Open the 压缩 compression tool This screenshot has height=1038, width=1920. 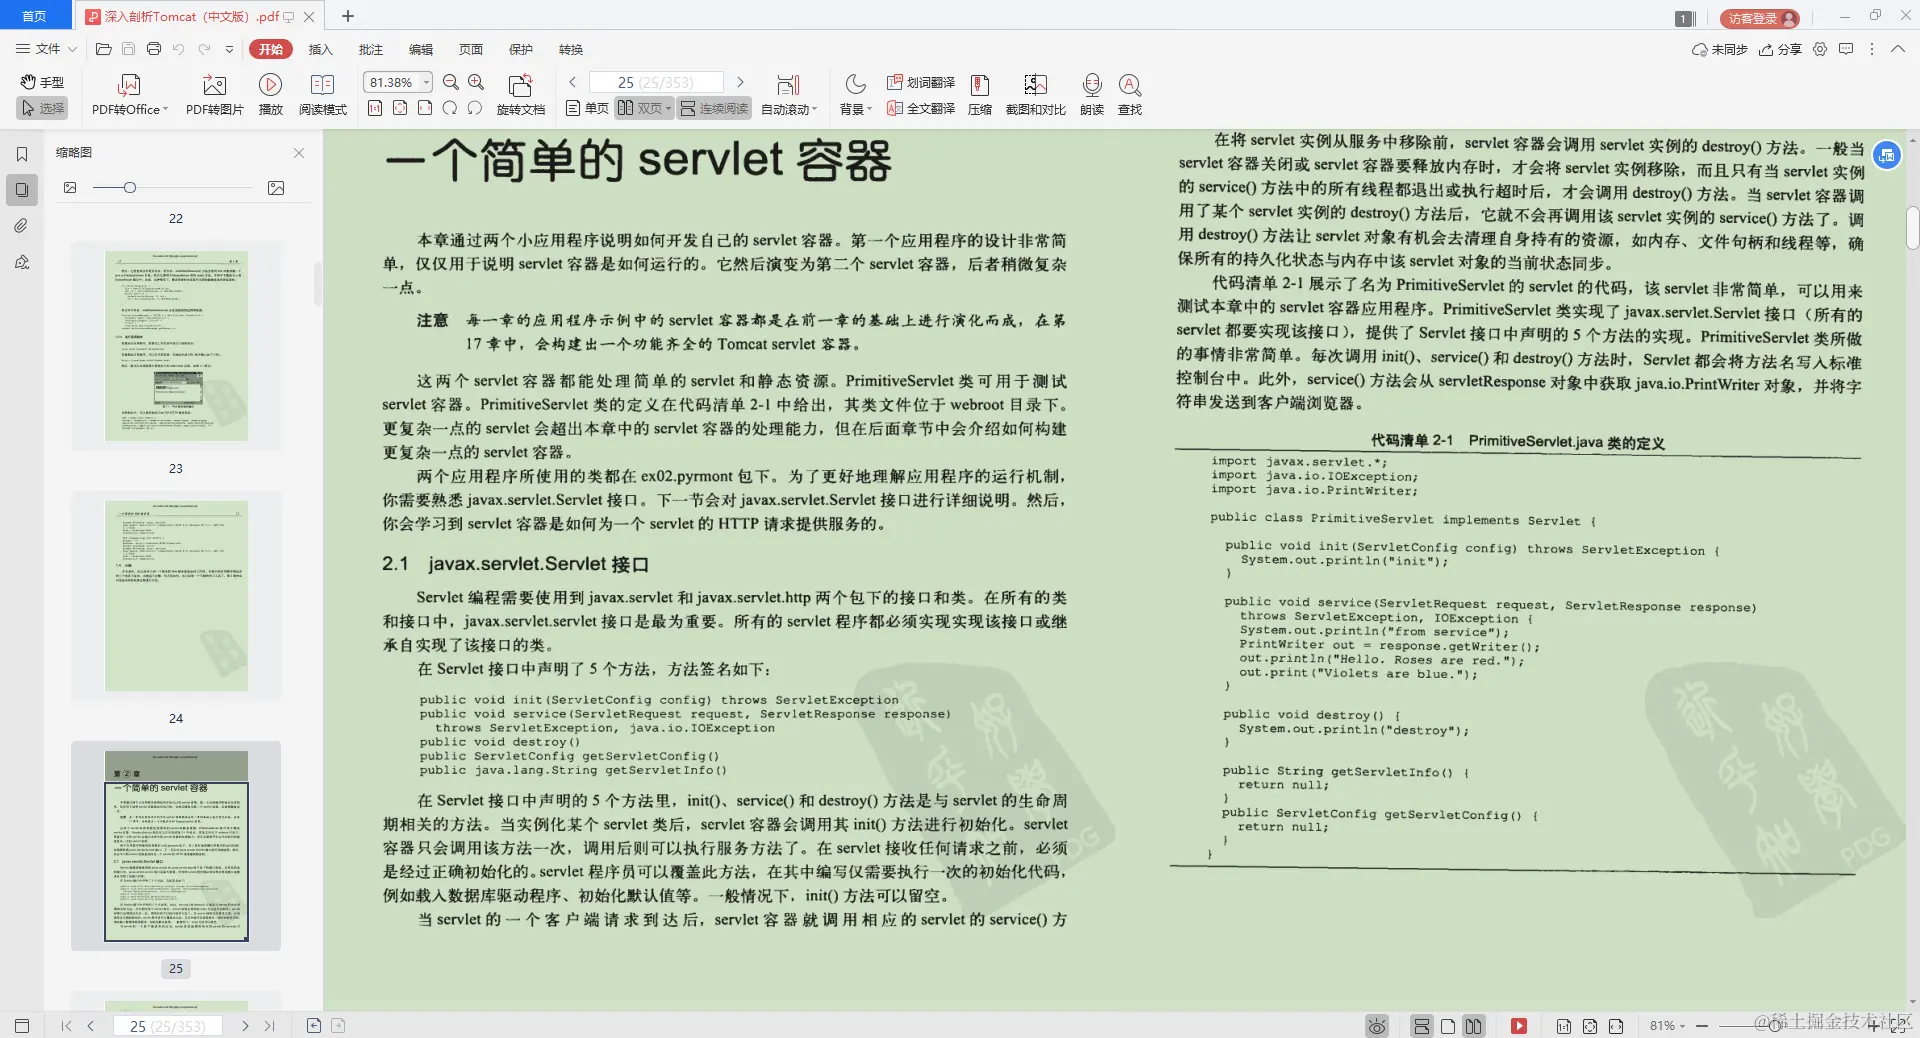pos(978,94)
